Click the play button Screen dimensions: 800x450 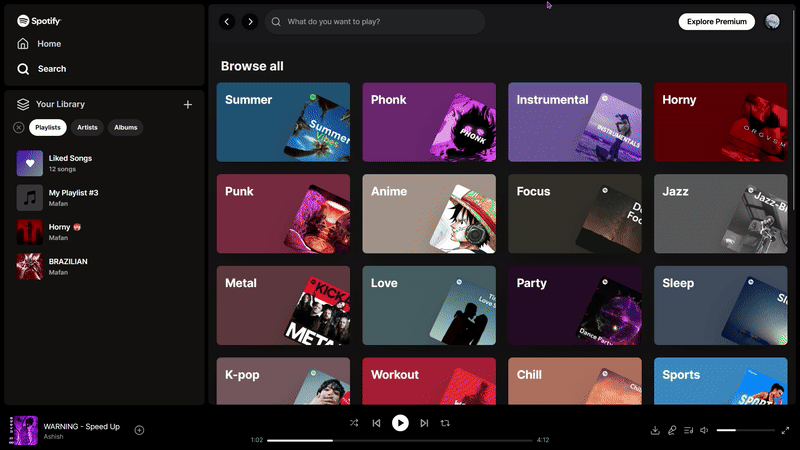tap(400, 423)
